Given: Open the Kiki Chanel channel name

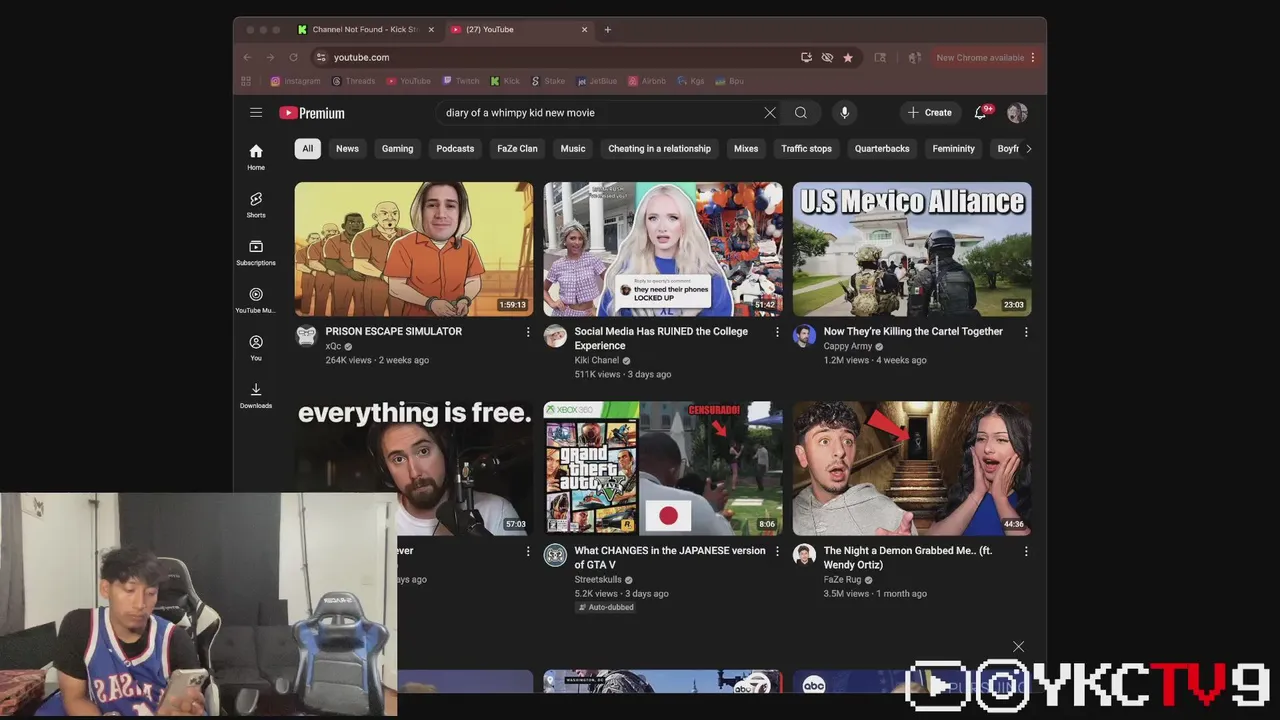Looking at the screenshot, I should 597,360.
